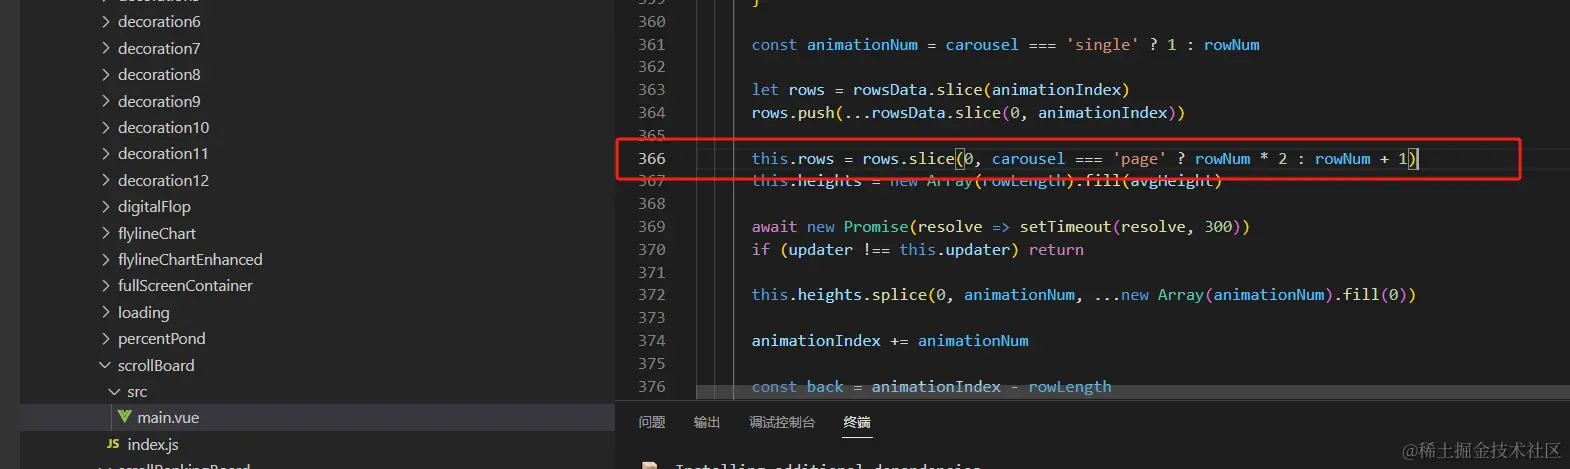Click line number 372 in the gutter
The height and width of the screenshot is (469, 1570).
click(652, 294)
